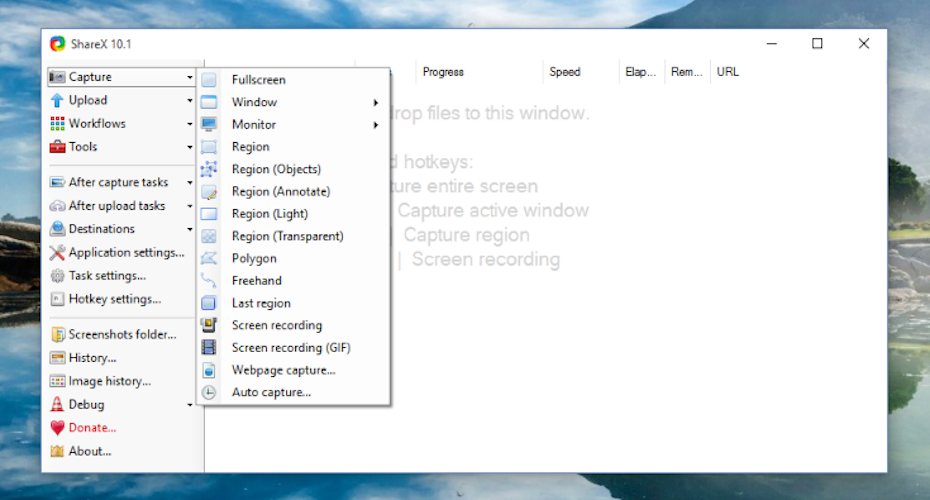Click the Debug traffic cone icon

tap(57, 405)
